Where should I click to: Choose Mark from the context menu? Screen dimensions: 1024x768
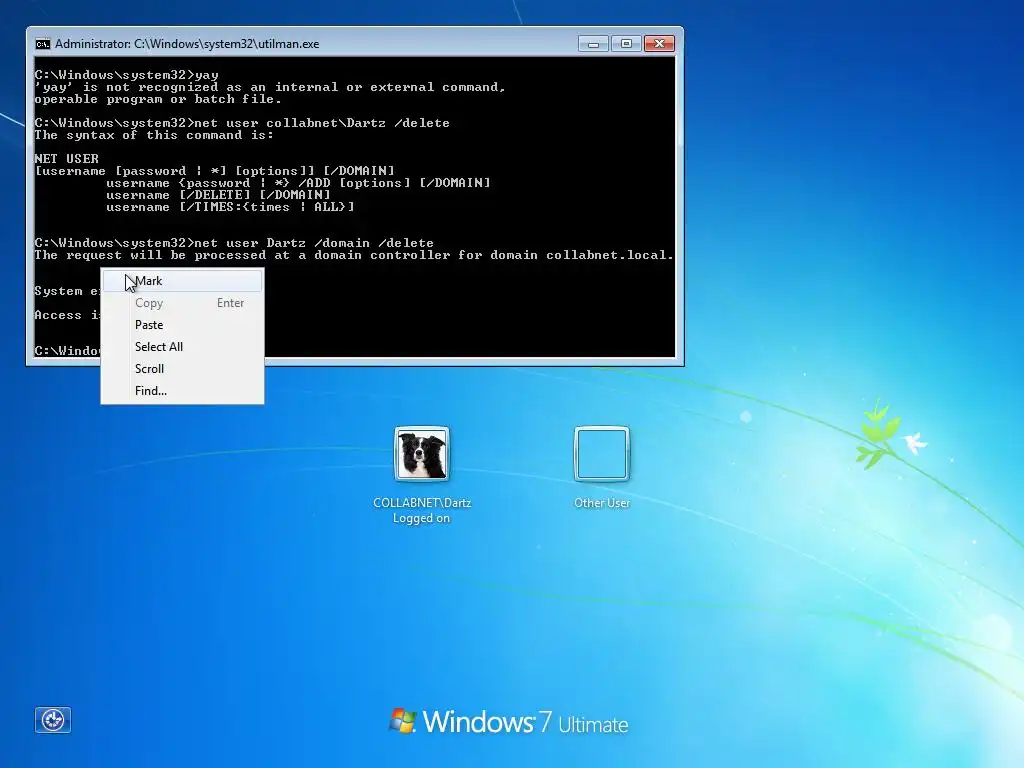(182, 281)
